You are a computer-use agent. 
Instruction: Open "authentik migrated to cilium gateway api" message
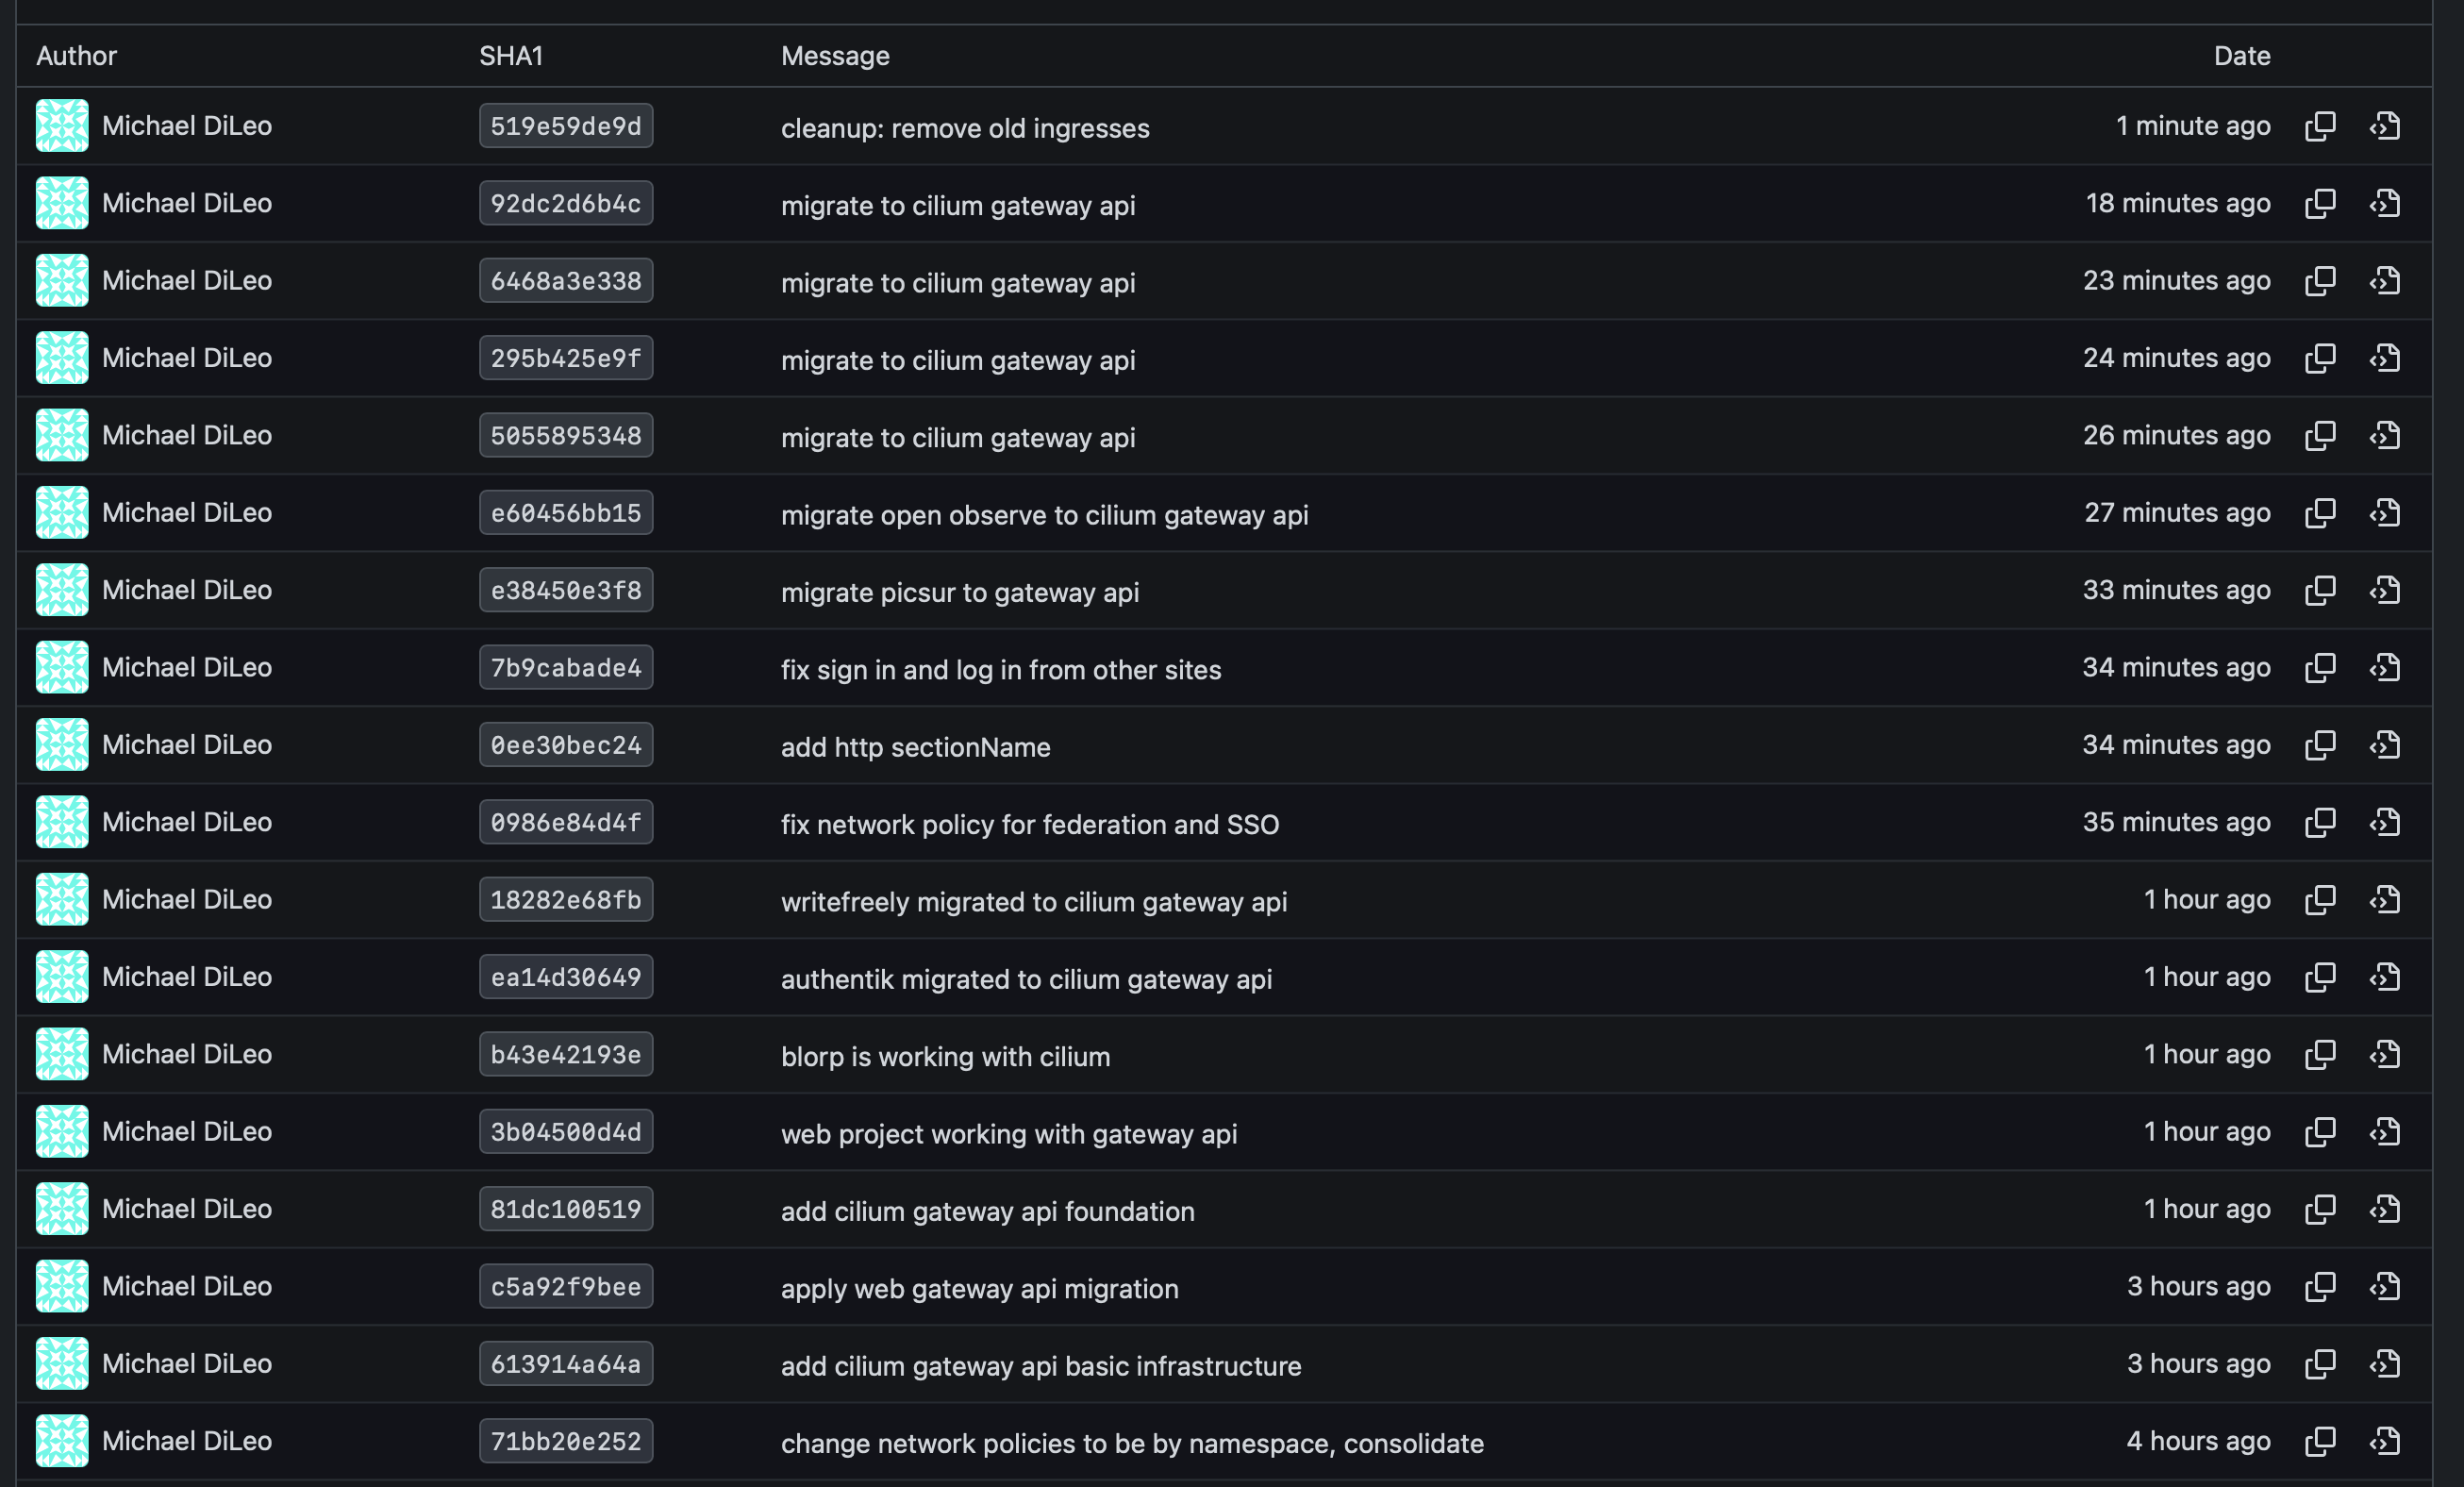[x=1026, y=979]
